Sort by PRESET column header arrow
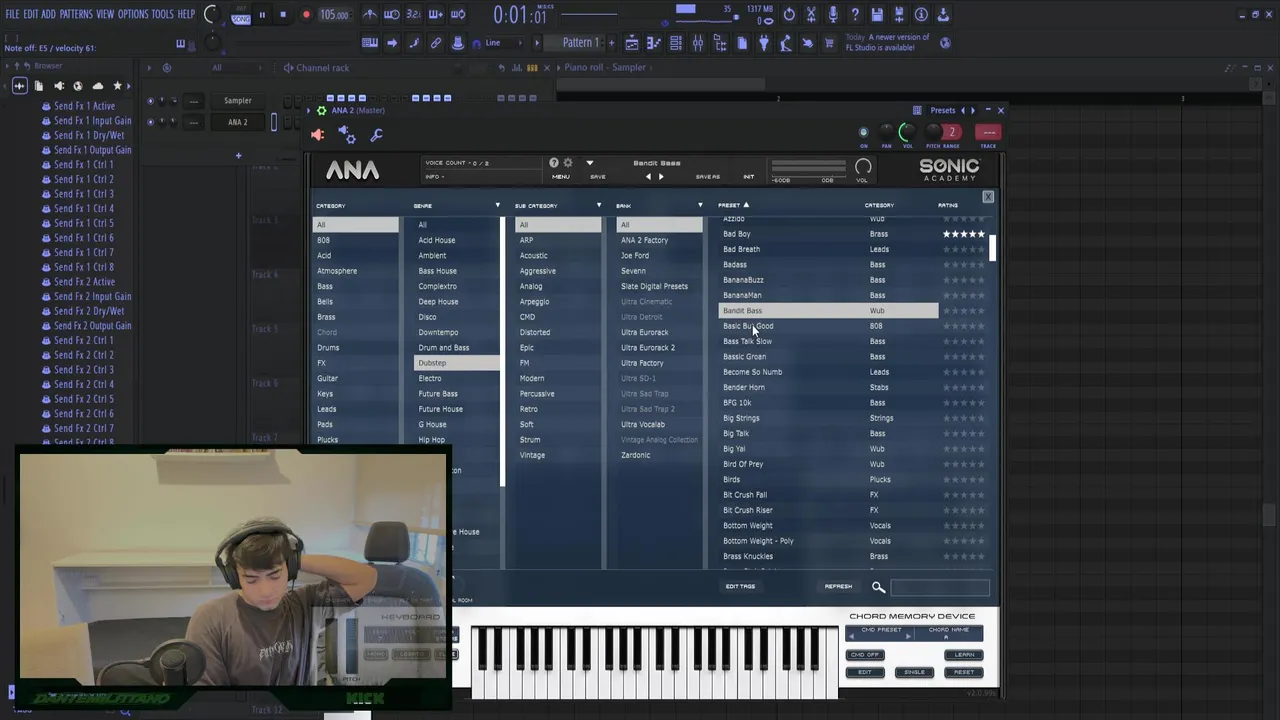 point(746,205)
